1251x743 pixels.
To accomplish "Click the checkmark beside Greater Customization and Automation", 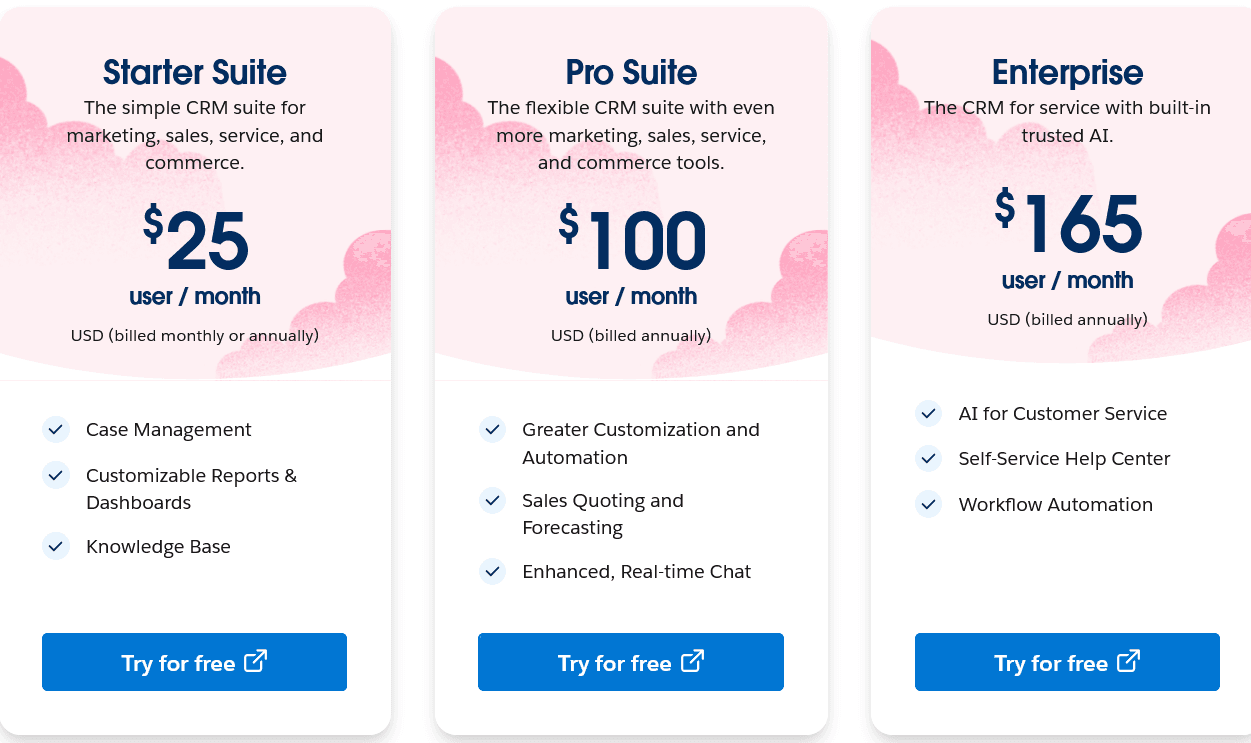I will point(491,430).
